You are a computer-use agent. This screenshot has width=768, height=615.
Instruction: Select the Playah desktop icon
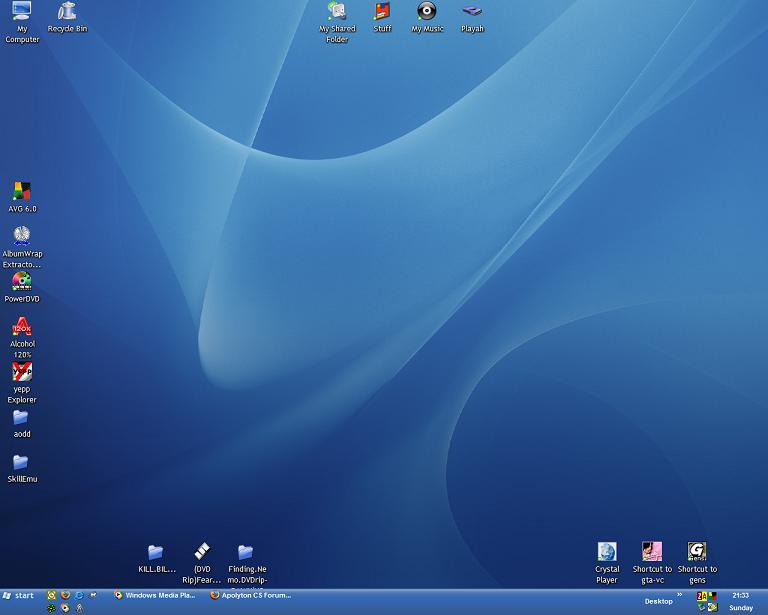coord(472,12)
